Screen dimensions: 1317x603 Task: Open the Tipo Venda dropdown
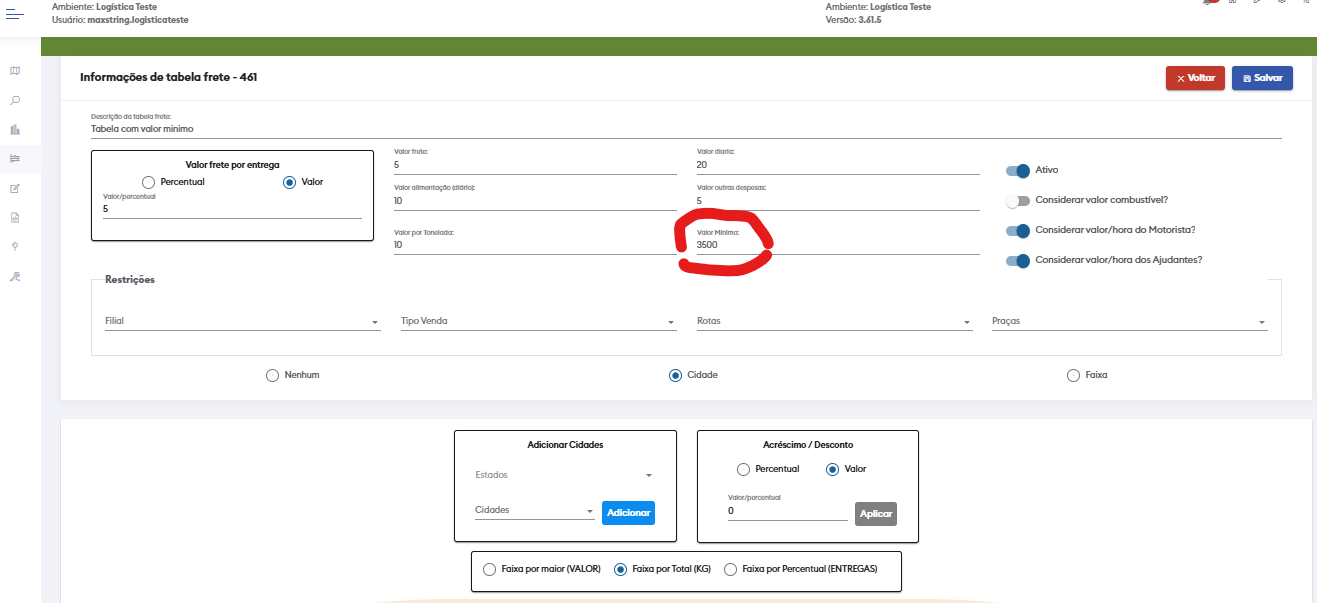(538, 322)
